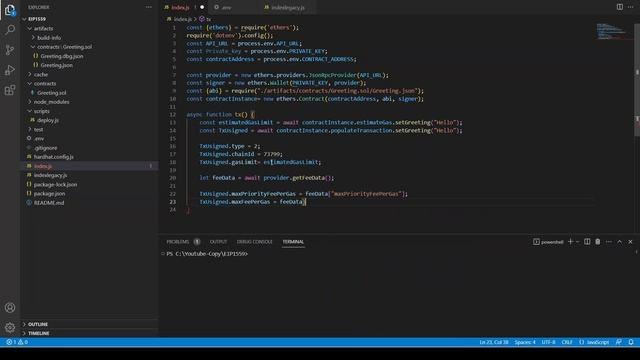
Task: Open the Search view in activity bar
Action: click(10, 30)
